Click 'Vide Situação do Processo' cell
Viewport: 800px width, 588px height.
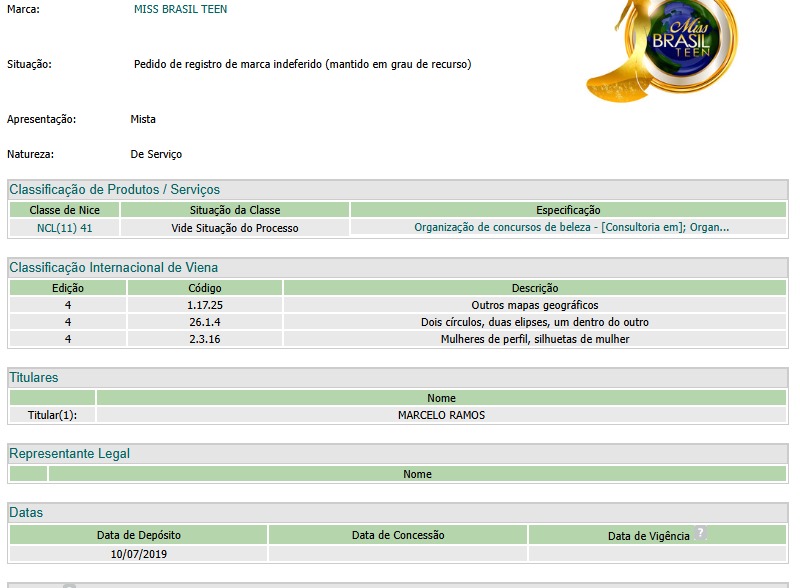click(235, 228)
